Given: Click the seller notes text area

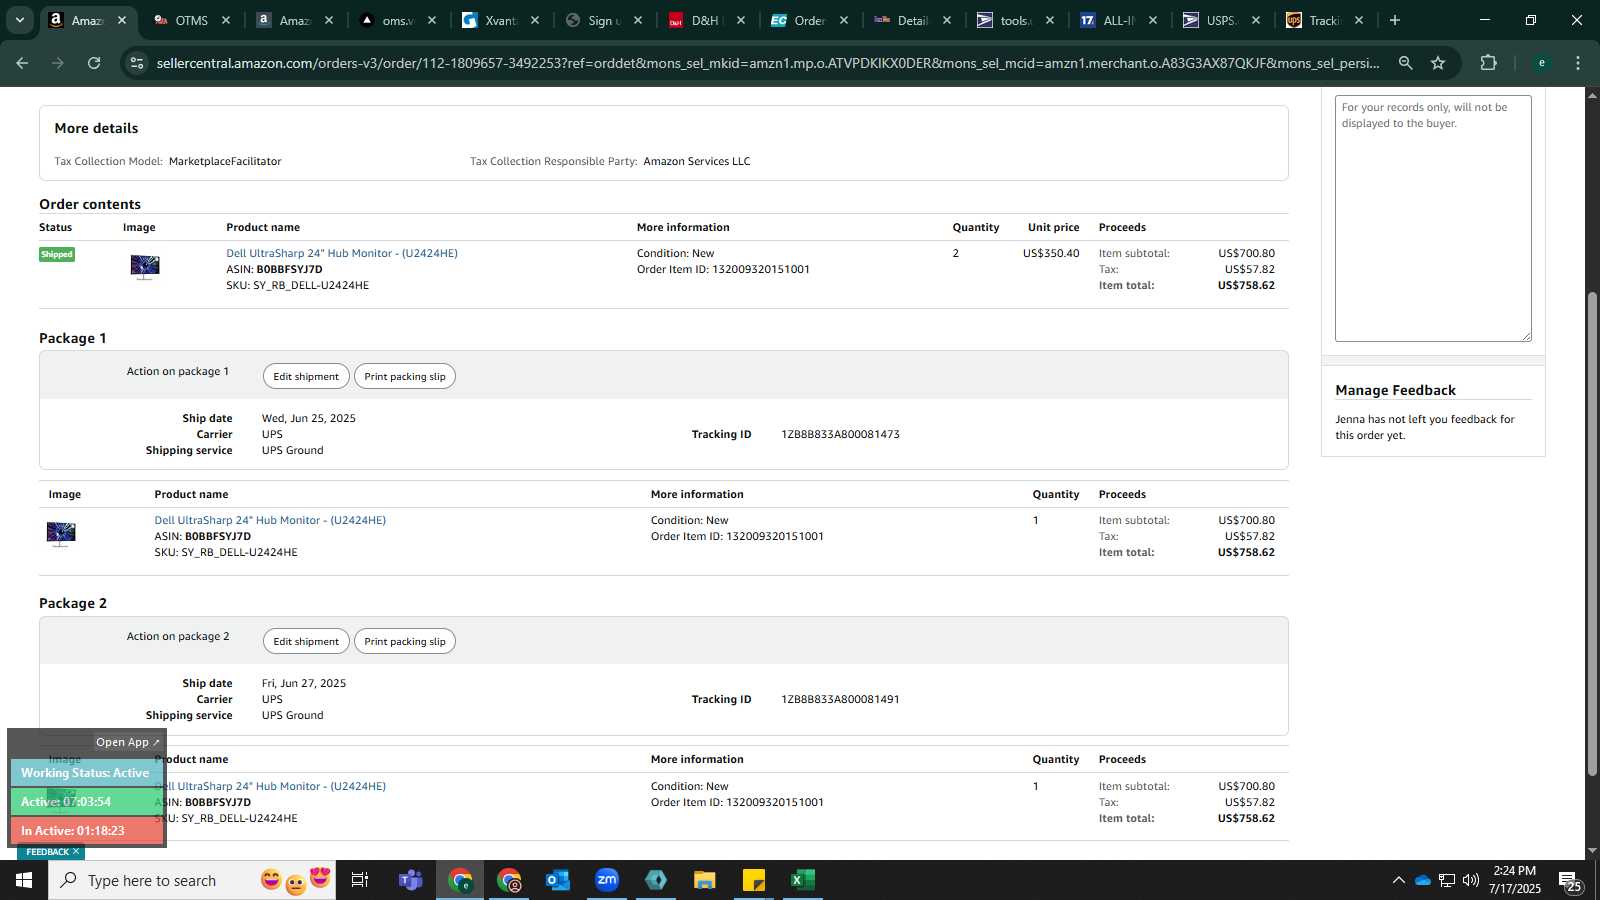Looking at the screenshot, I should 1433,218.
